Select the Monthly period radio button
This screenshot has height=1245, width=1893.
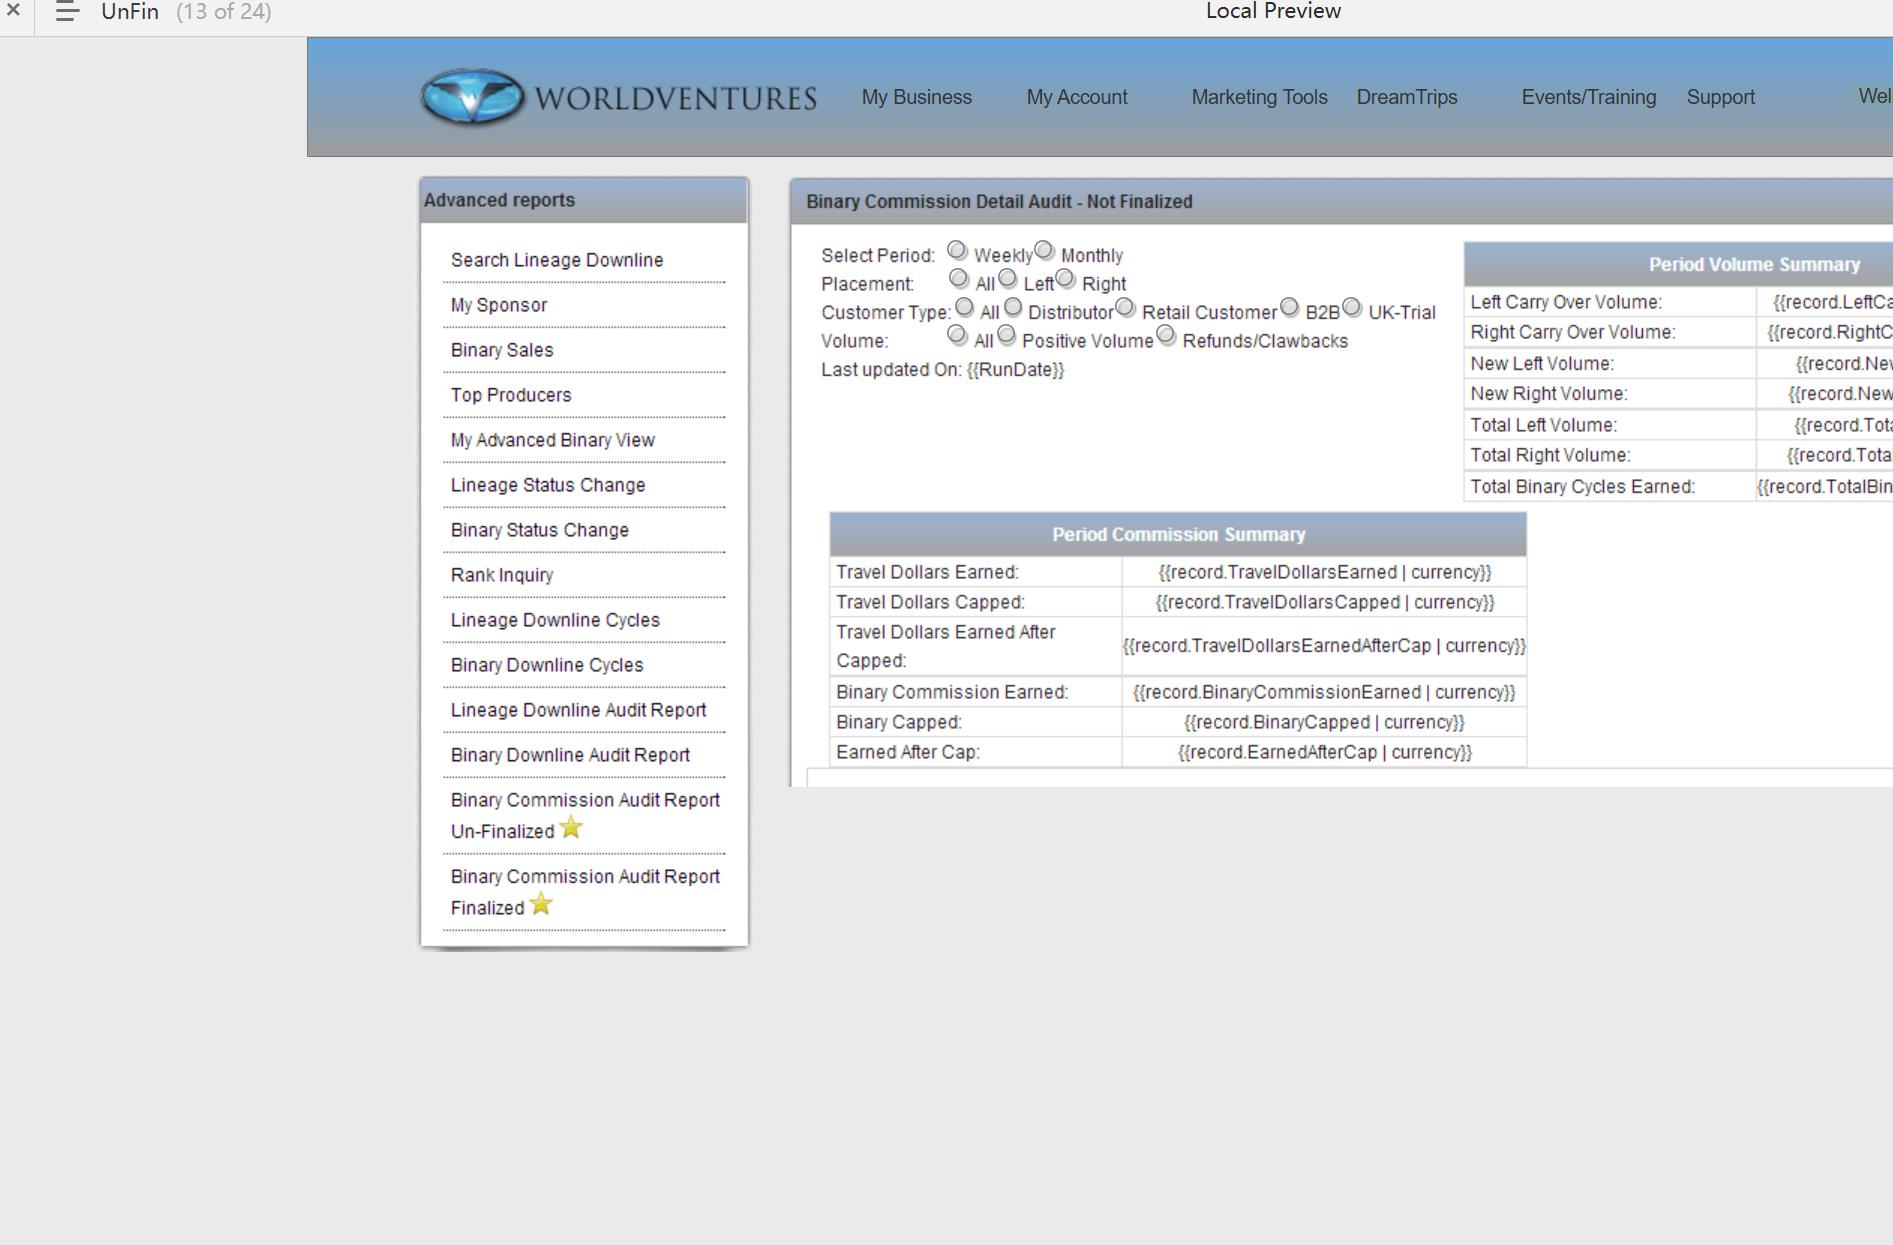point(1045,251)
